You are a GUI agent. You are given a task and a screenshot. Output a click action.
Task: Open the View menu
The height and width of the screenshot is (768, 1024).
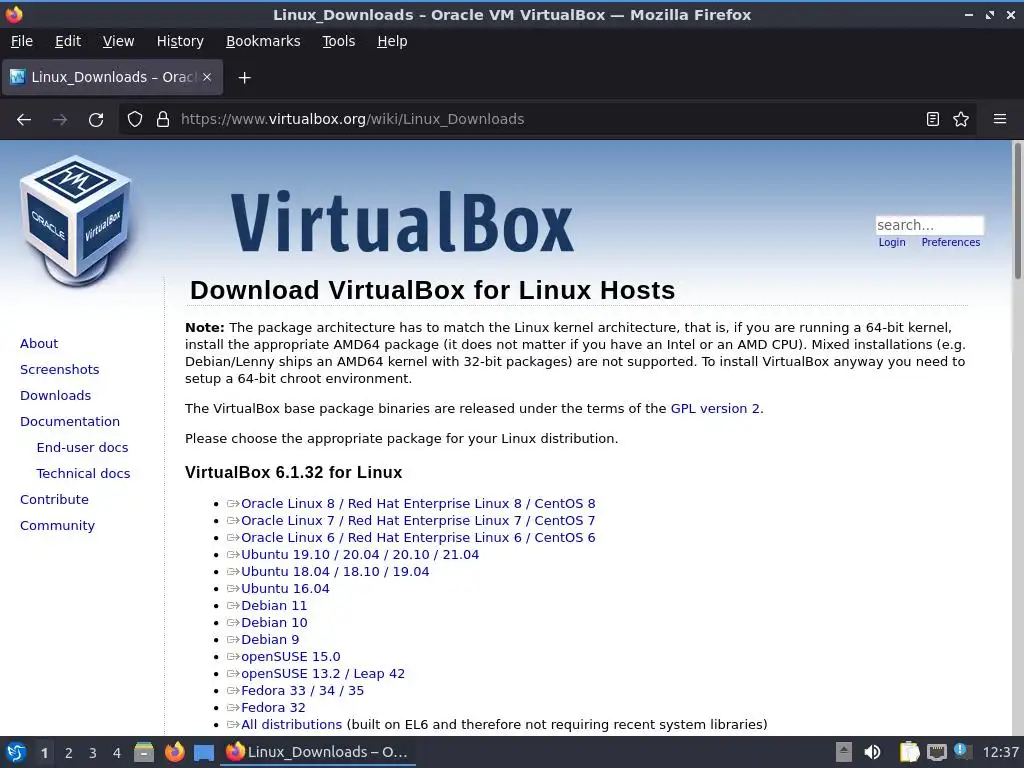point(118,41)
